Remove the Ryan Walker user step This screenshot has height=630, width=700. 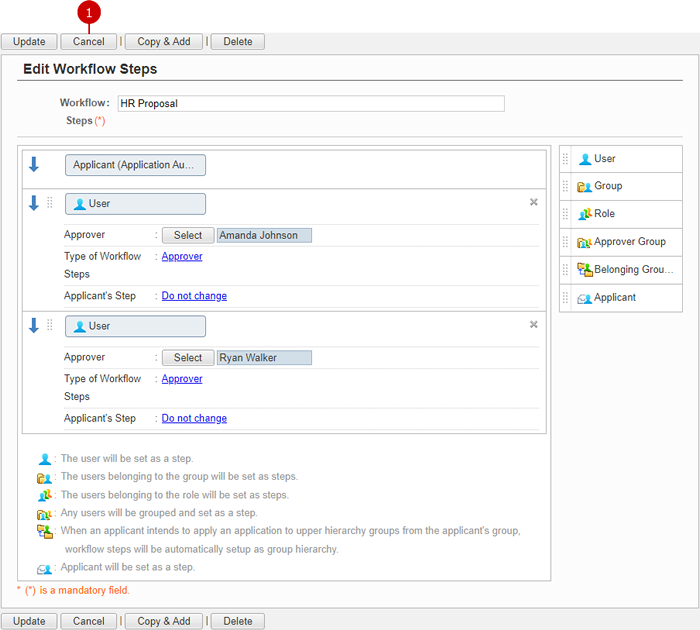coord(533,325)
